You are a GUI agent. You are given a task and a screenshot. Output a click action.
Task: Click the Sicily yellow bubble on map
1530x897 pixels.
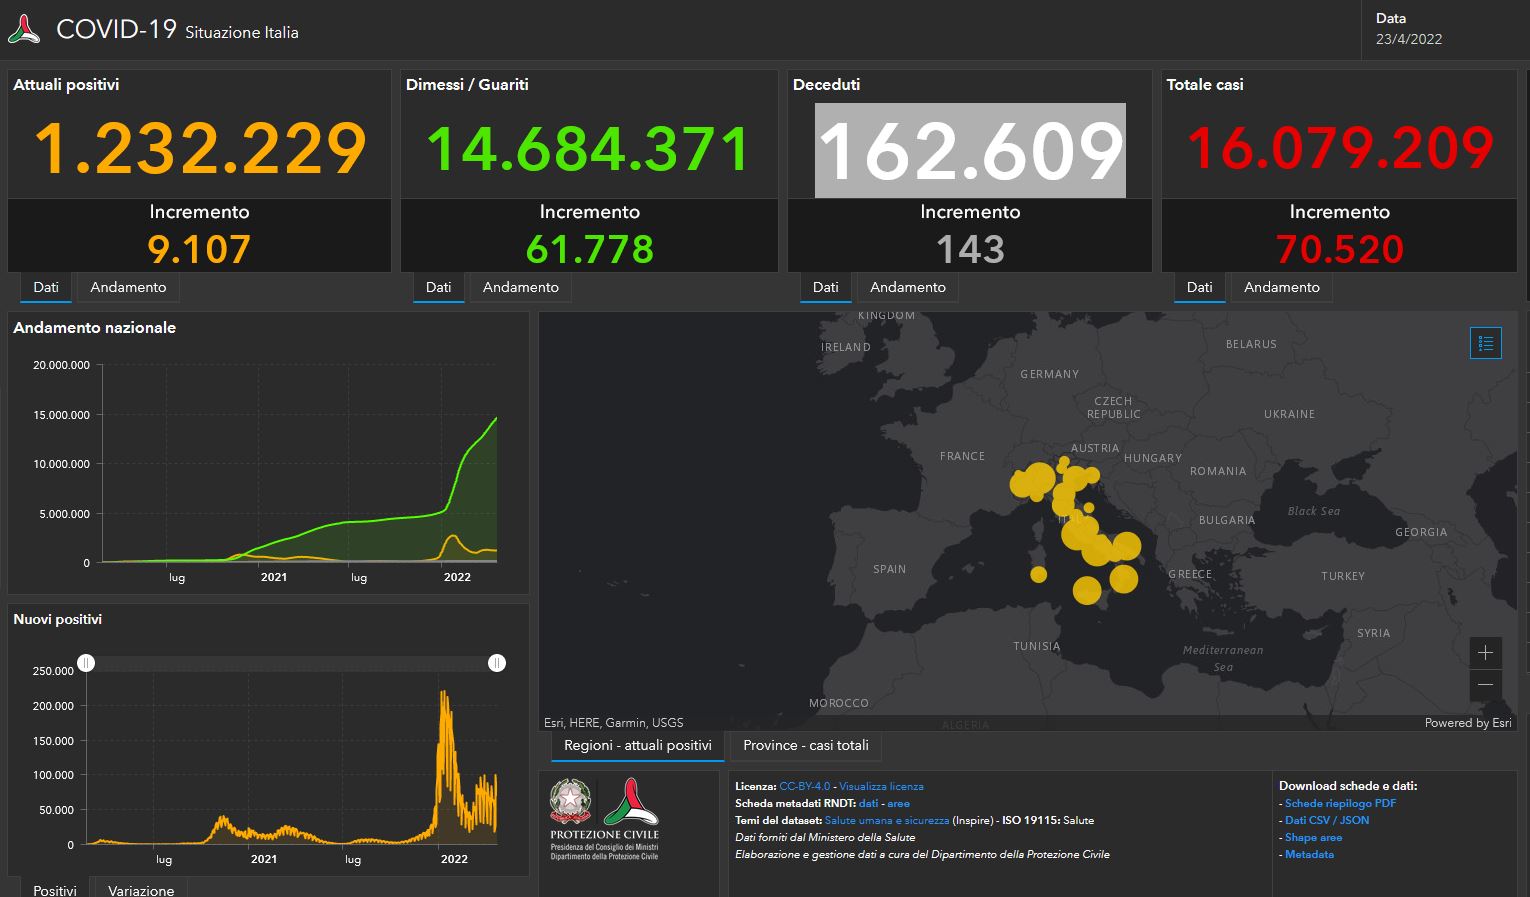click(1087, 590)
